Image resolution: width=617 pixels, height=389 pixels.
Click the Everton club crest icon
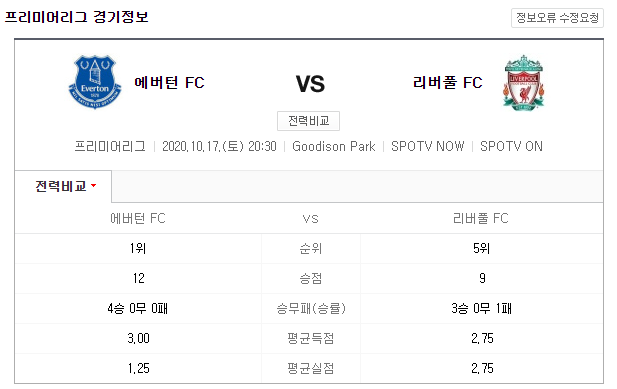(x=95, y=82)
